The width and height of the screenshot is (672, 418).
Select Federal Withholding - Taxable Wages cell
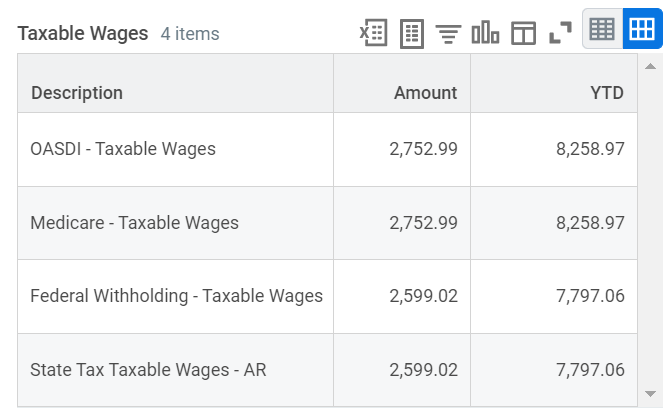175,296
